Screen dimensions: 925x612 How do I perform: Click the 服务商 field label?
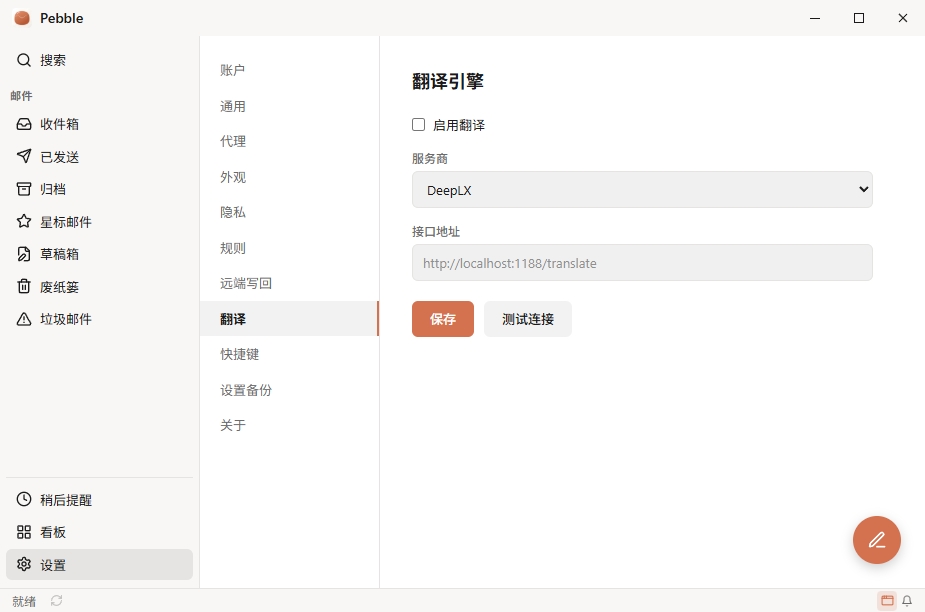click(429, 159)
